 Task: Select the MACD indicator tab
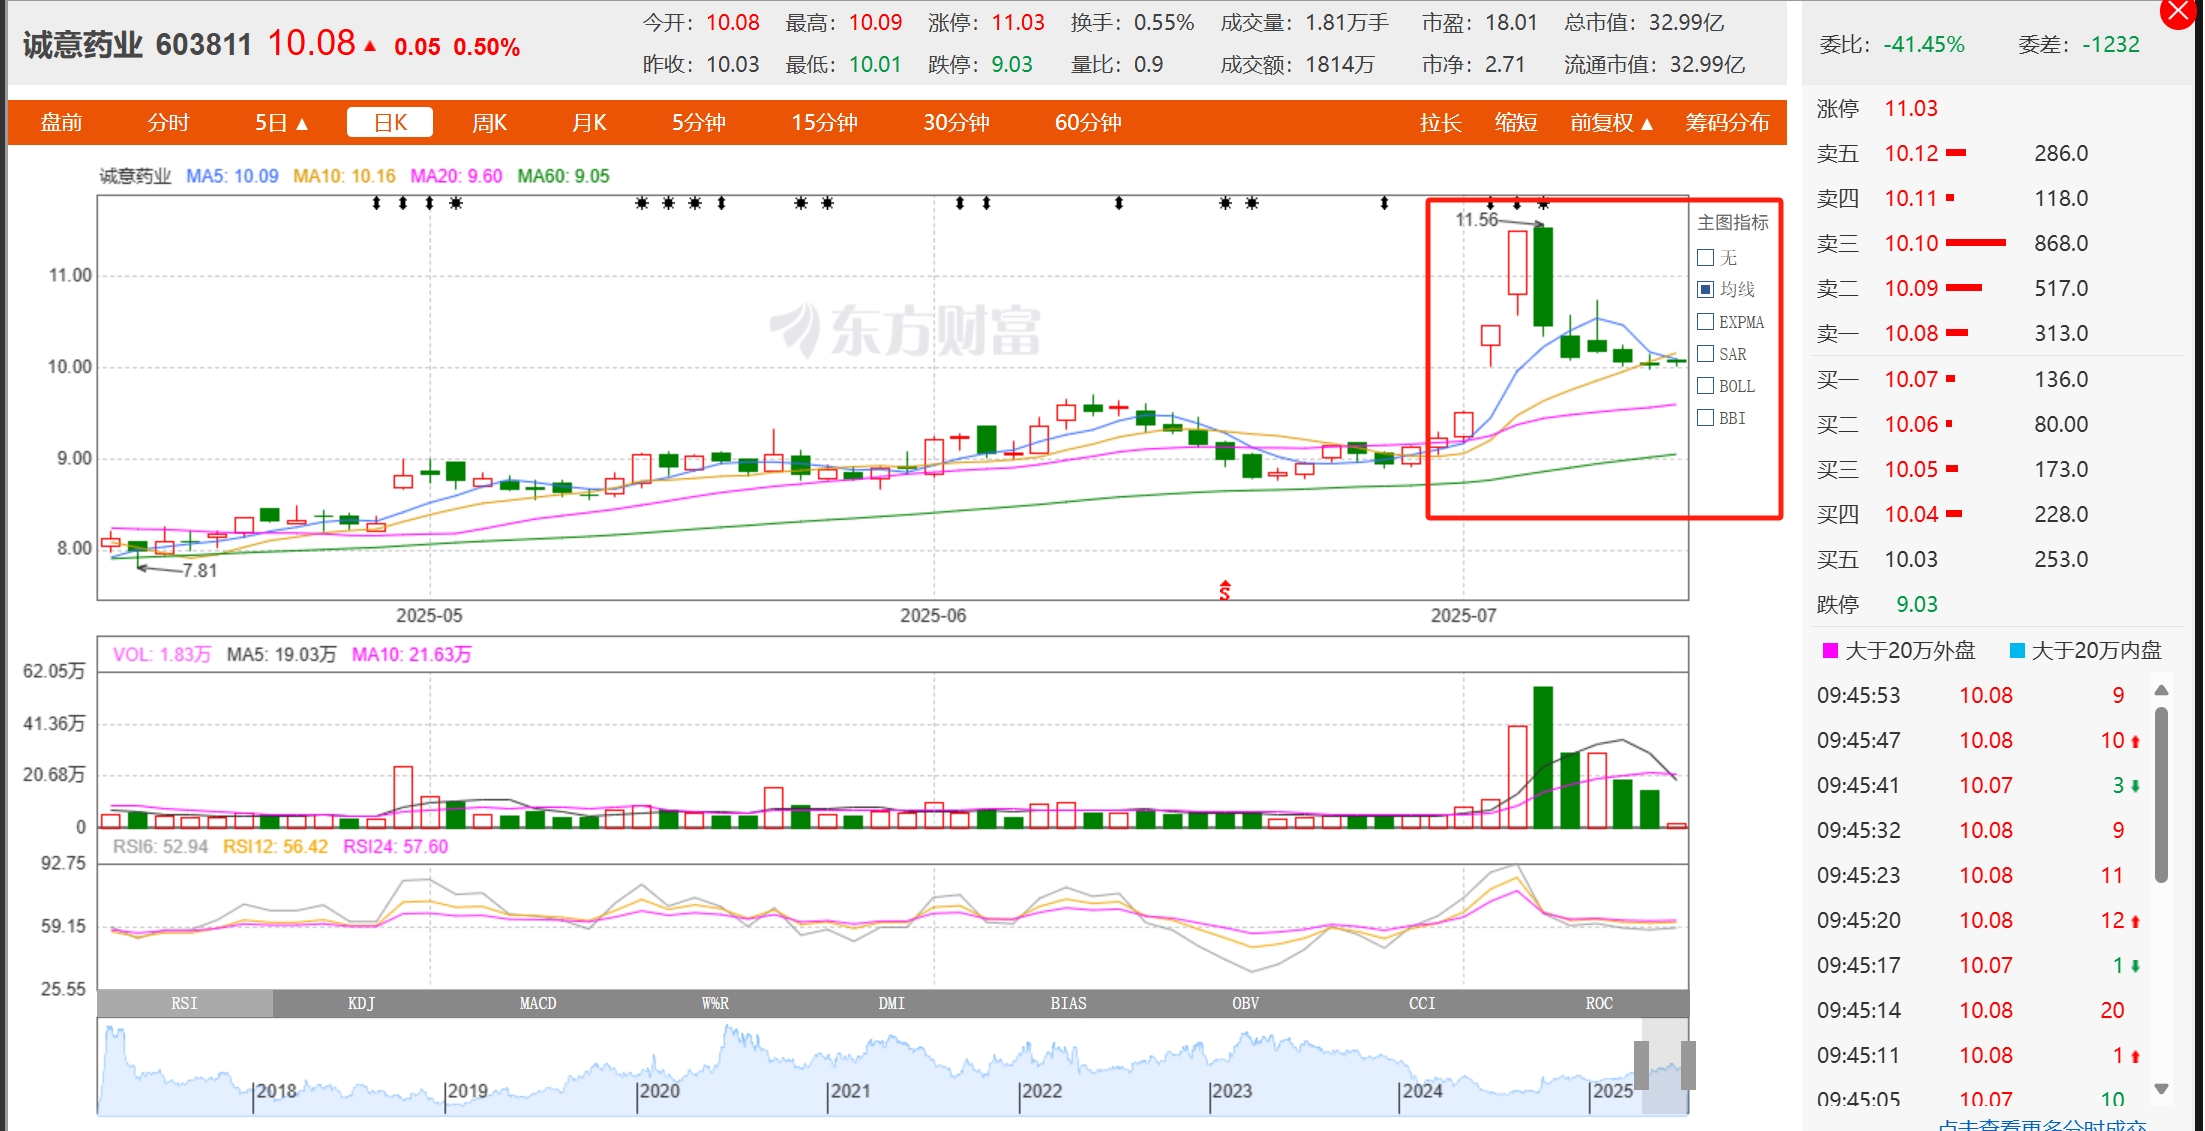coord(538,1003)
